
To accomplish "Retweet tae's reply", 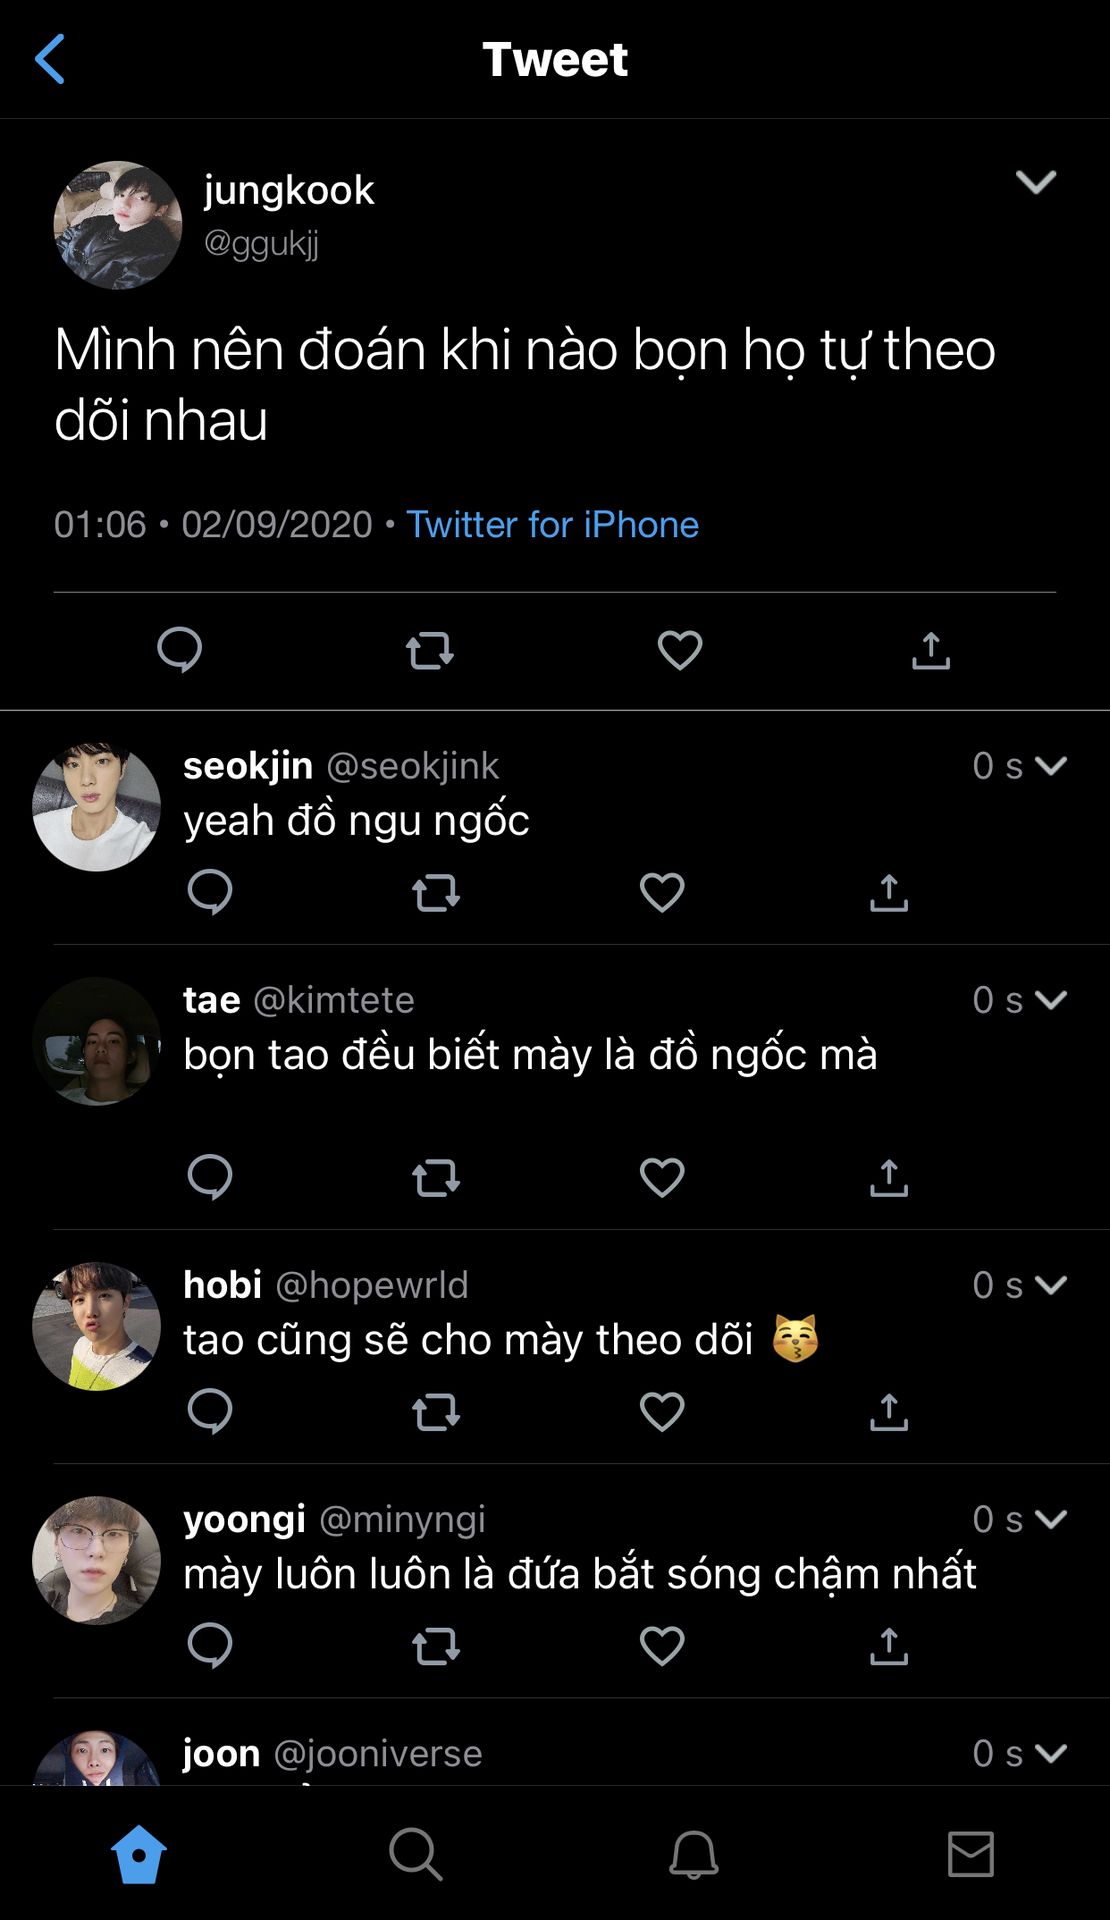I will point(436,1178).
